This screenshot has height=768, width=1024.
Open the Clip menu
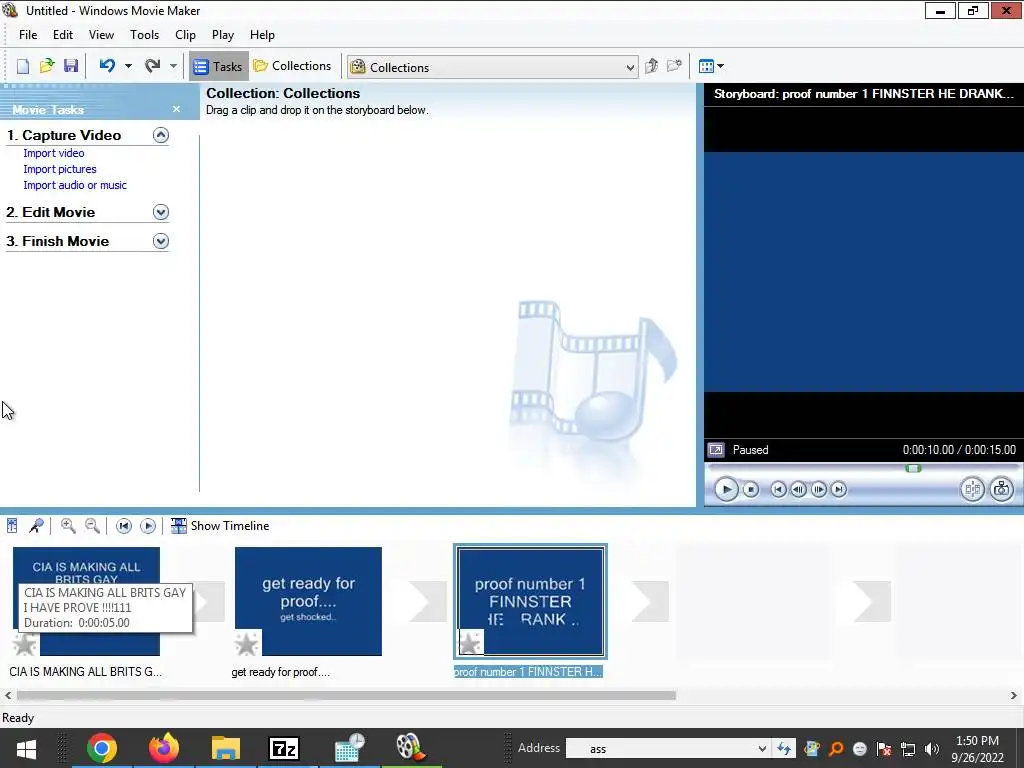click(185, 35)
